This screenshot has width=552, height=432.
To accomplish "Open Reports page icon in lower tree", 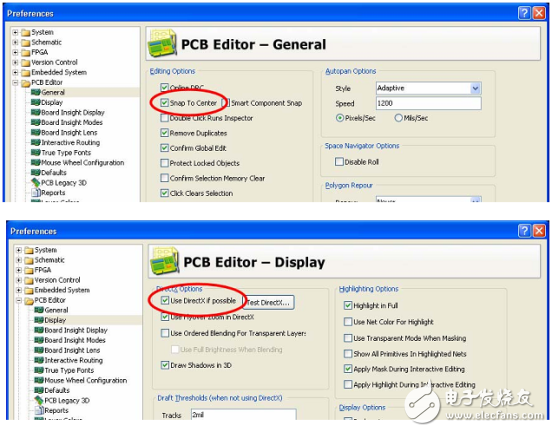I will click(x=39, y=411).
